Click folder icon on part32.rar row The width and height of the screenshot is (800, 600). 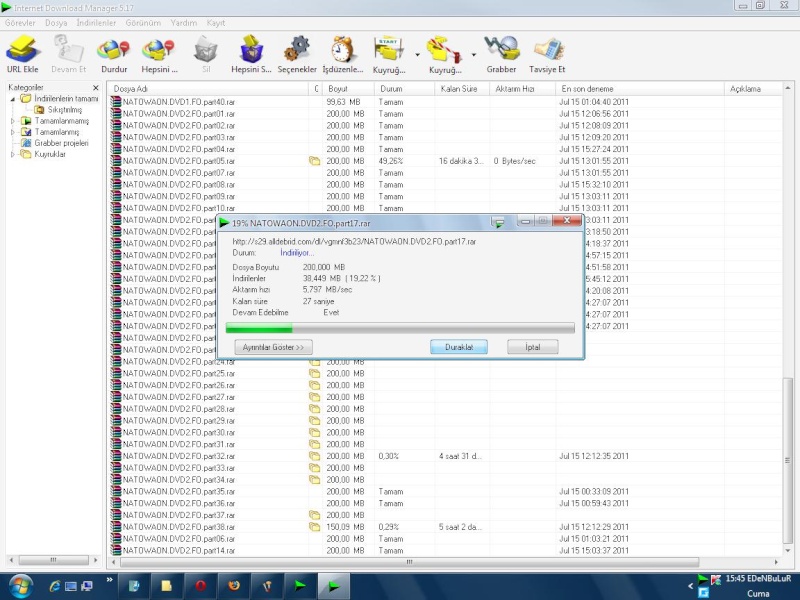(x=314, y=456)
